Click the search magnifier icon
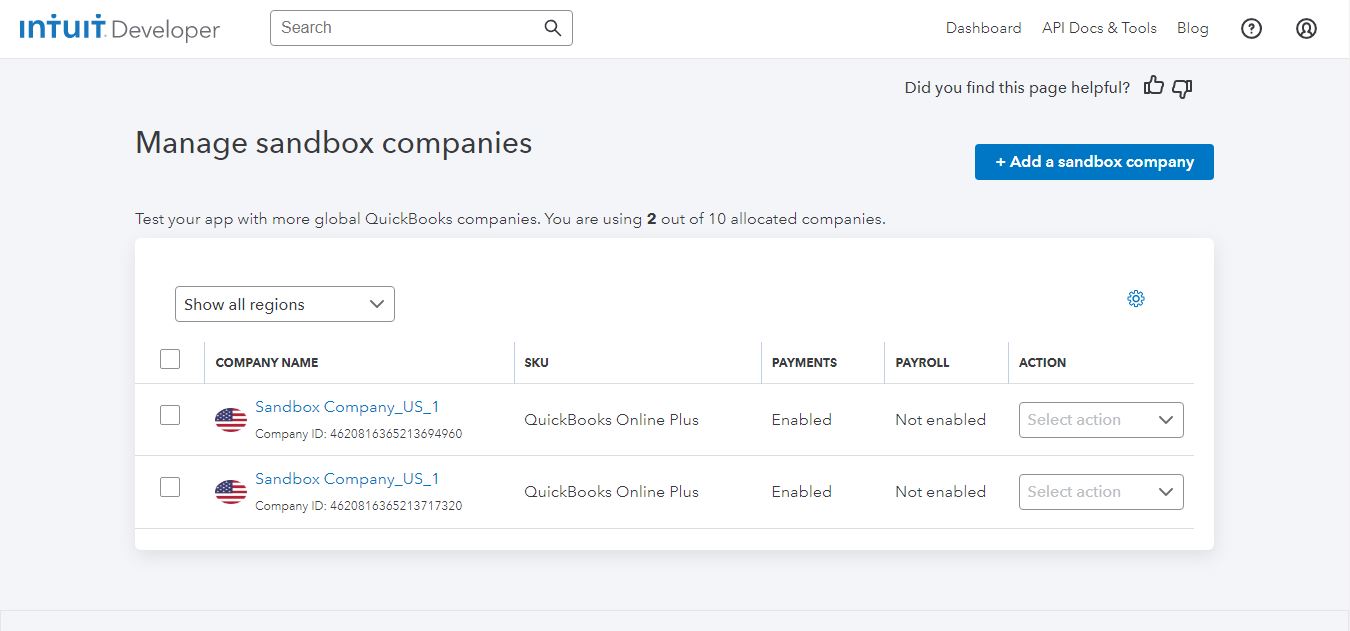Screen dimensions: 1350x631 553,28
